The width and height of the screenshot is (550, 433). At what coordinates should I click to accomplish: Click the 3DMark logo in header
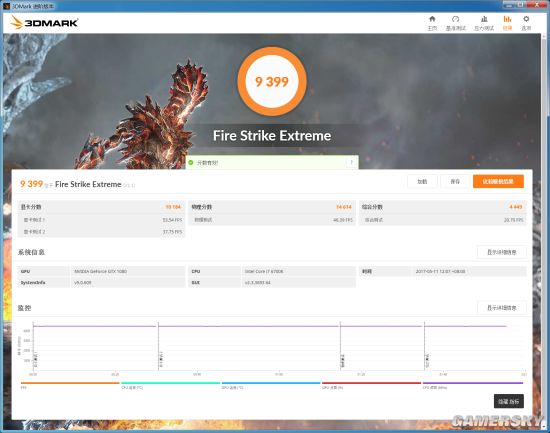pos(44,22)
